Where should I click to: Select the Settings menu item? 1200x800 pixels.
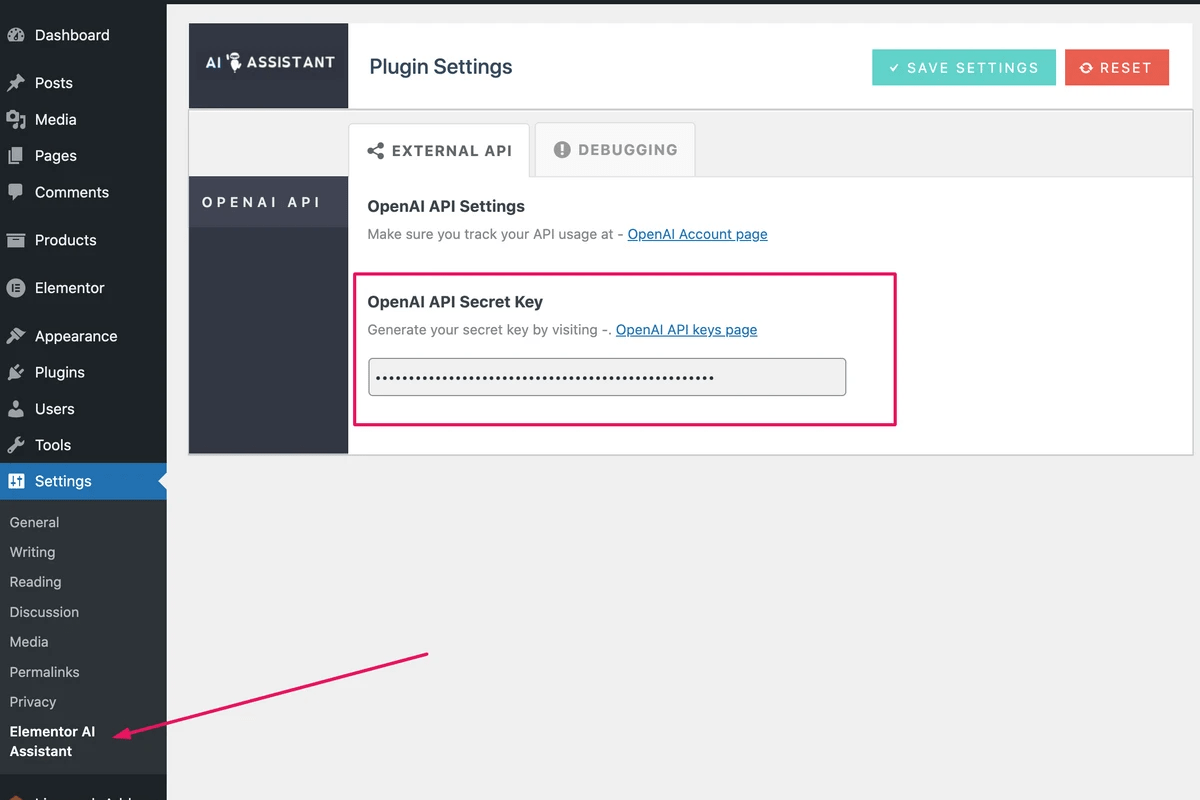83,481
